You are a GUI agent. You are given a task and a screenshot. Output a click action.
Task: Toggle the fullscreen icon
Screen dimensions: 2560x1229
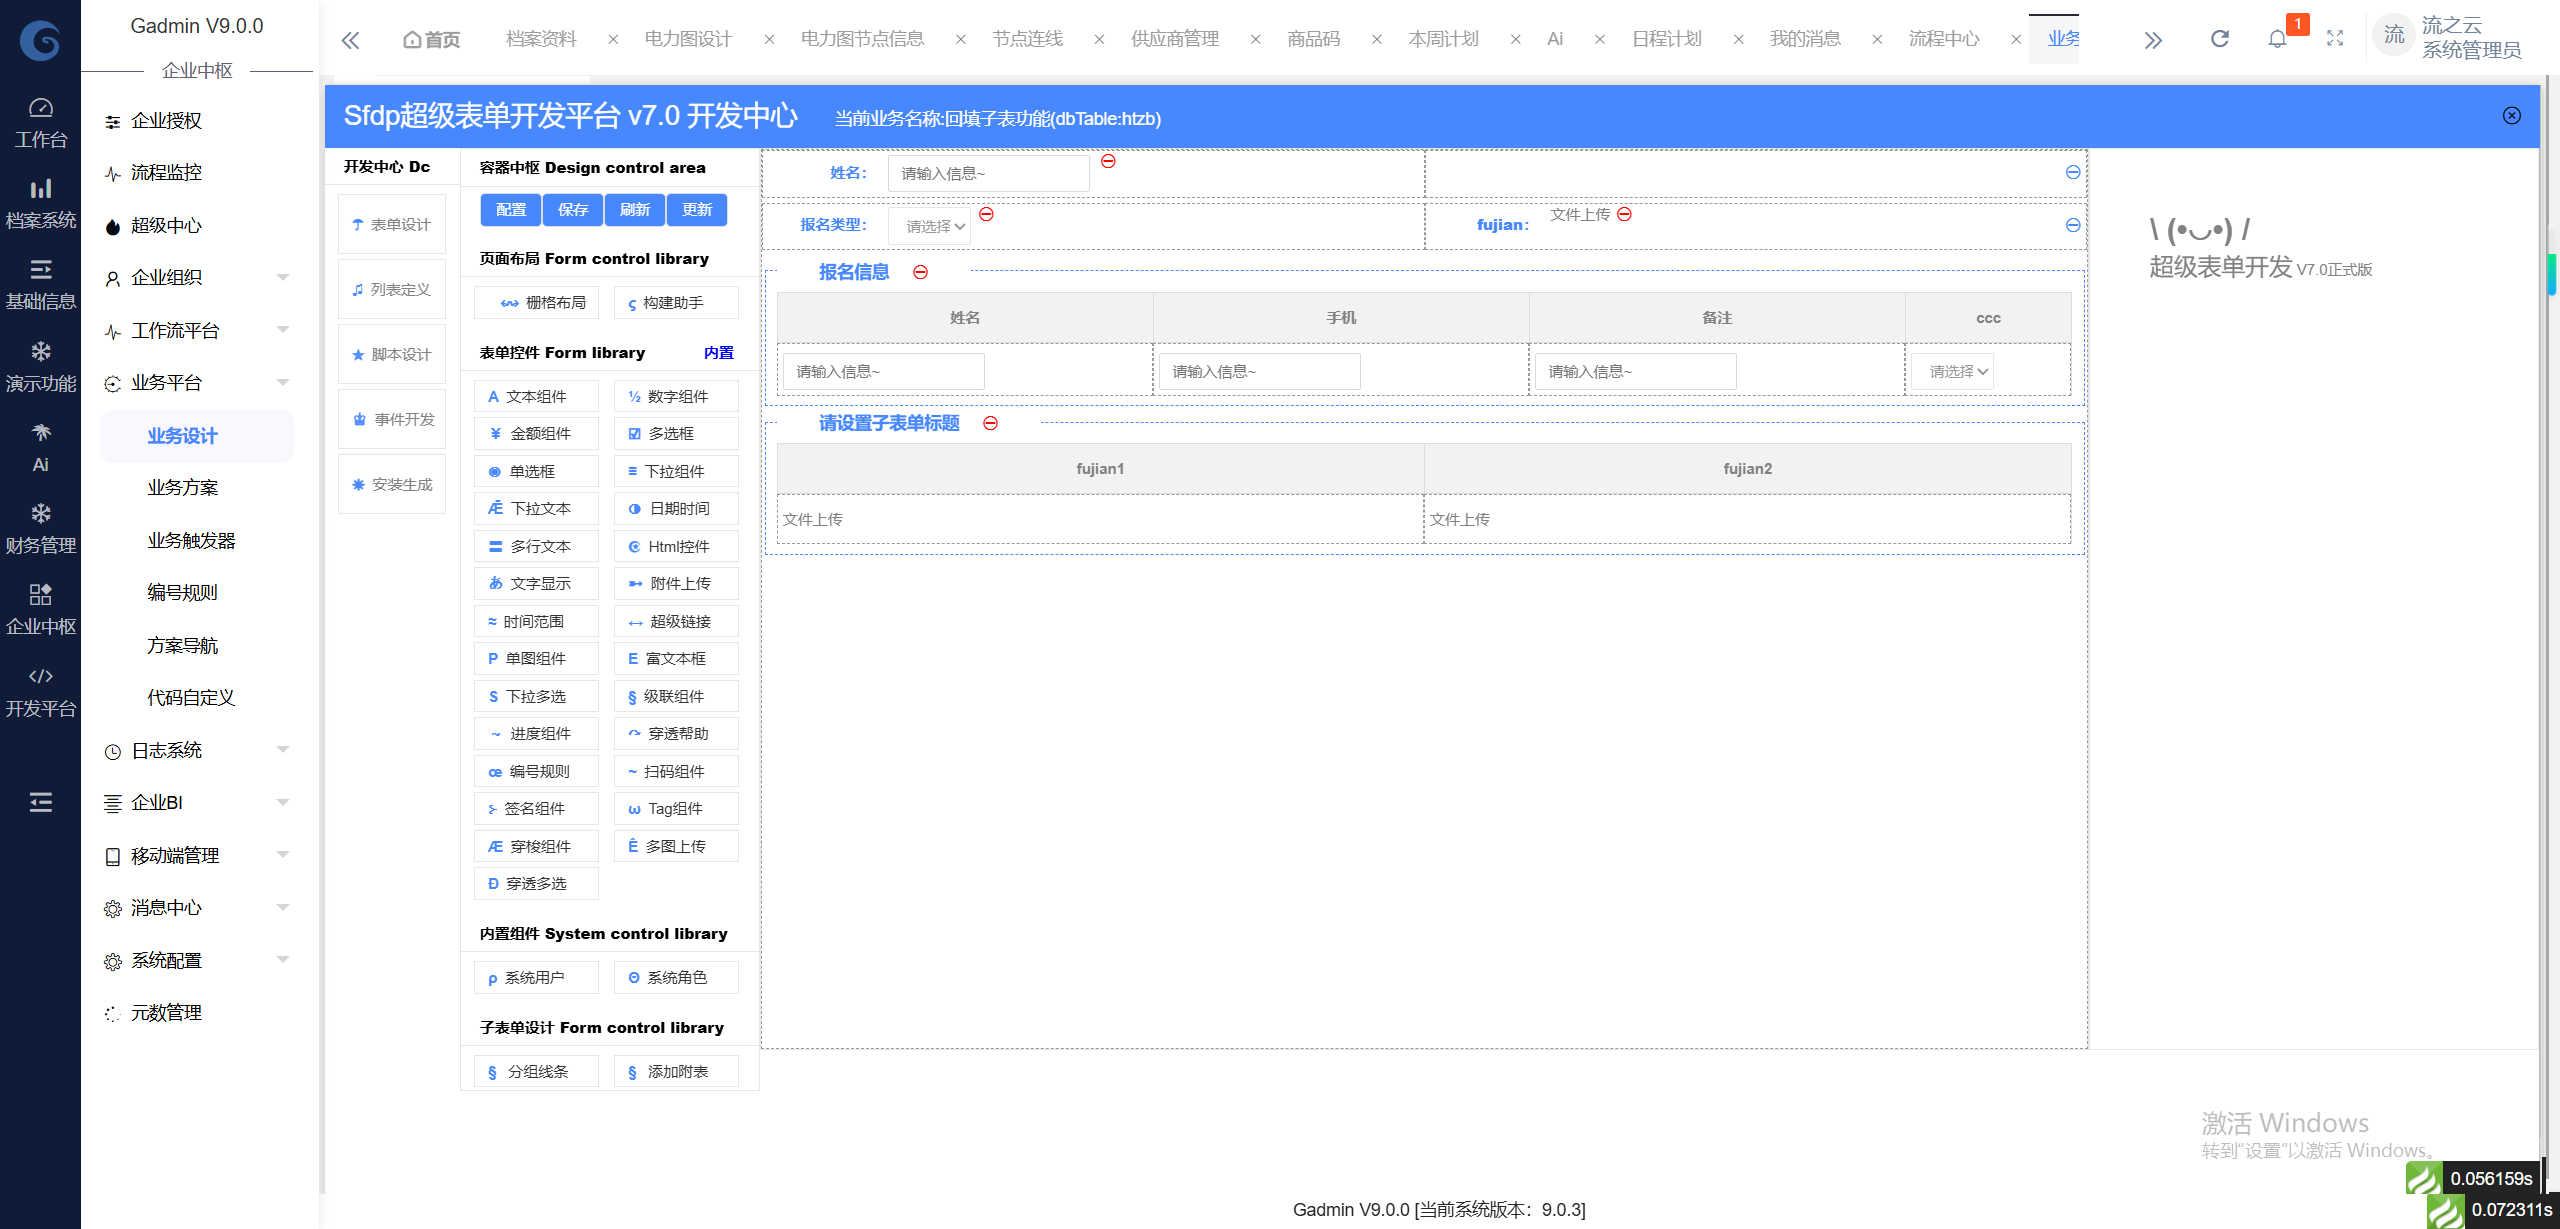[x=2335, y=39]
